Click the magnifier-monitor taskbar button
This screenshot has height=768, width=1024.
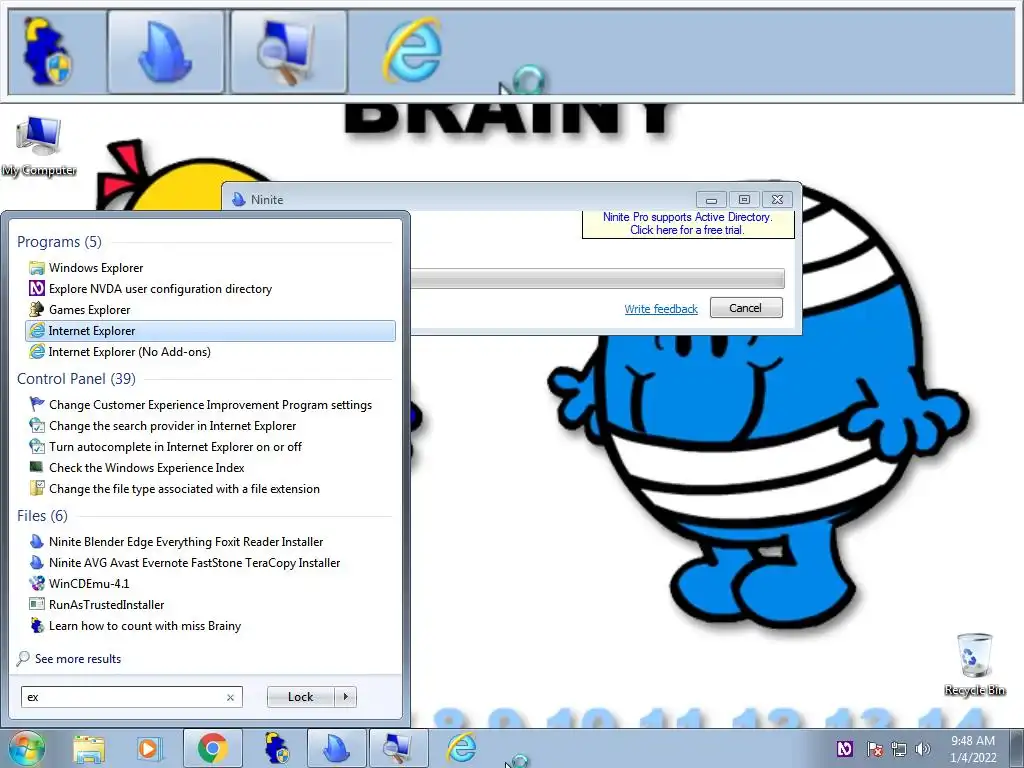[399, 748]
